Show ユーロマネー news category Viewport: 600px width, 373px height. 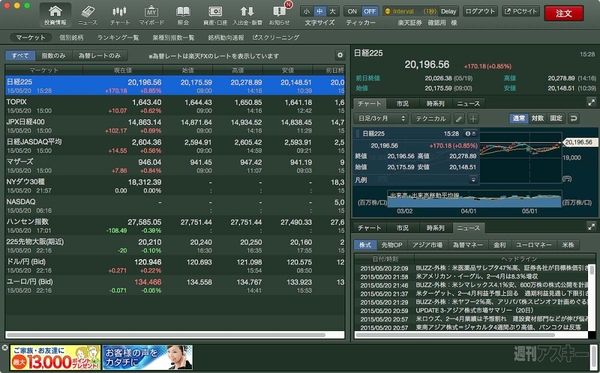[x=533, y=245]
